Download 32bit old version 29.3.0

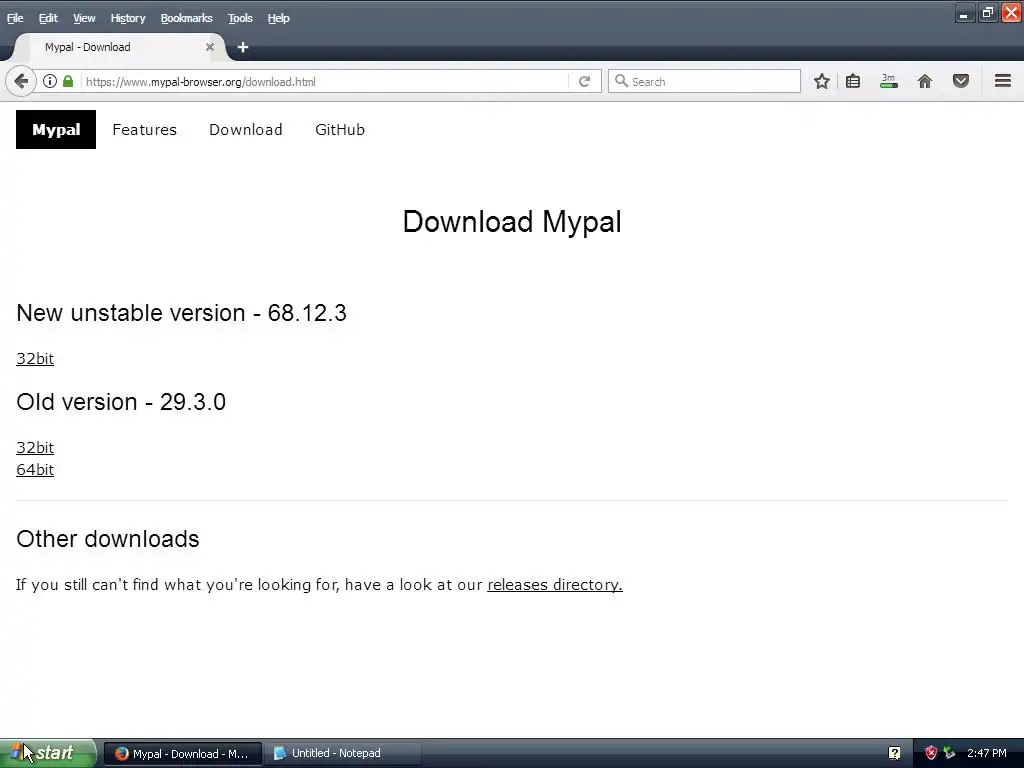[35, 447]
